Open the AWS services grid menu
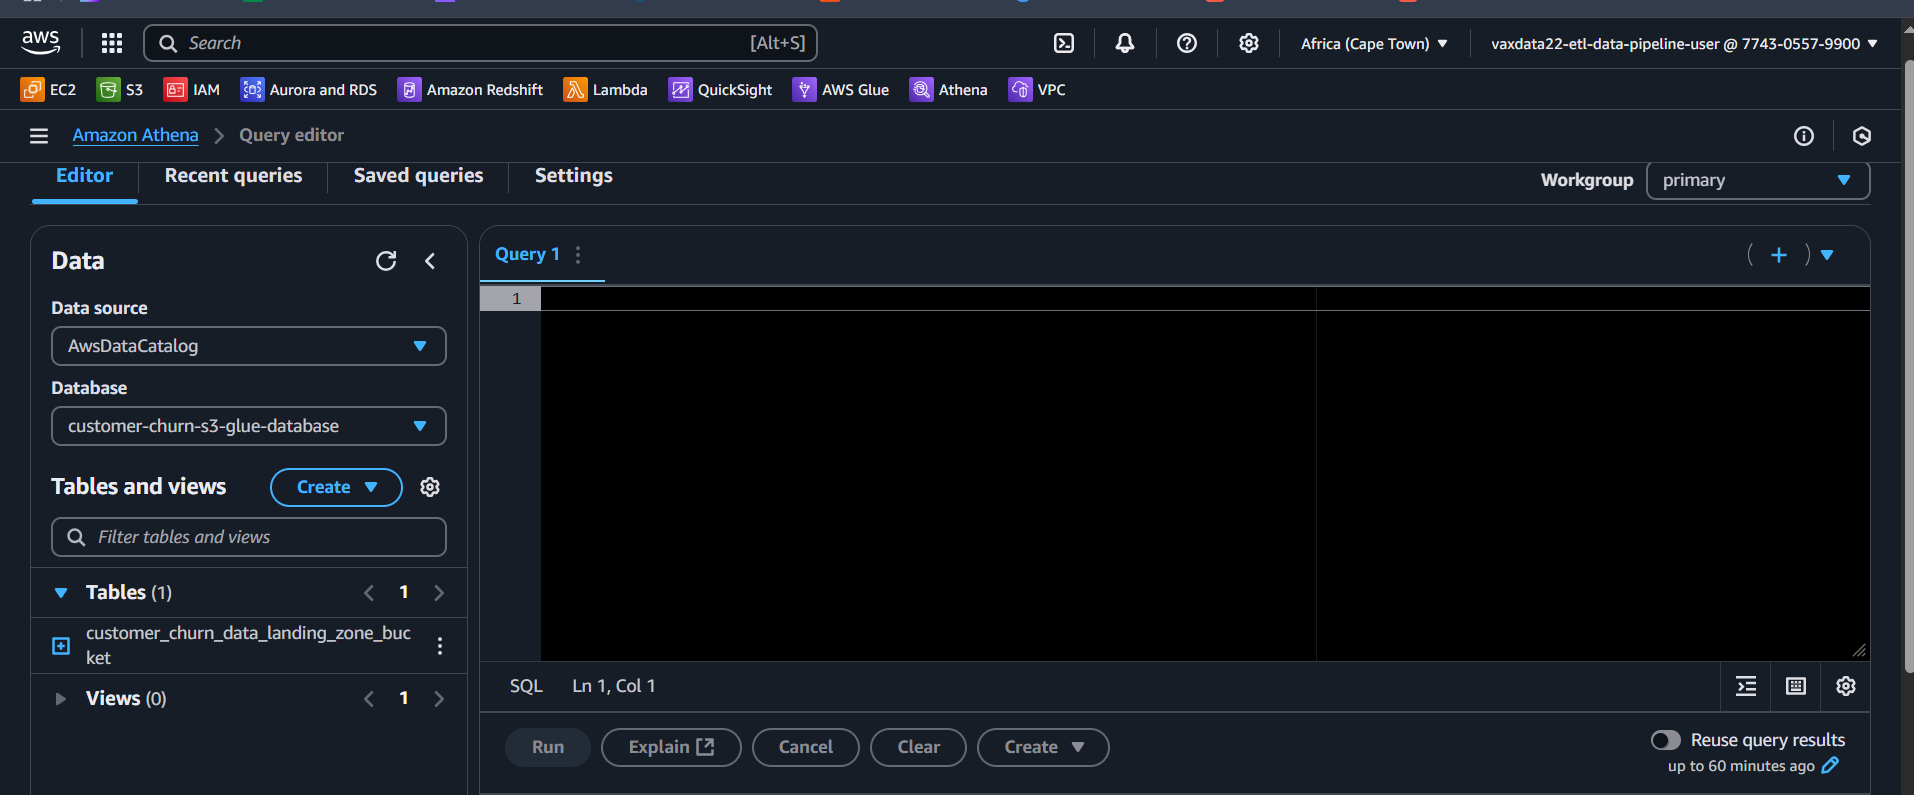This screenshot has width=1914, height=795. tap(112, 43)
